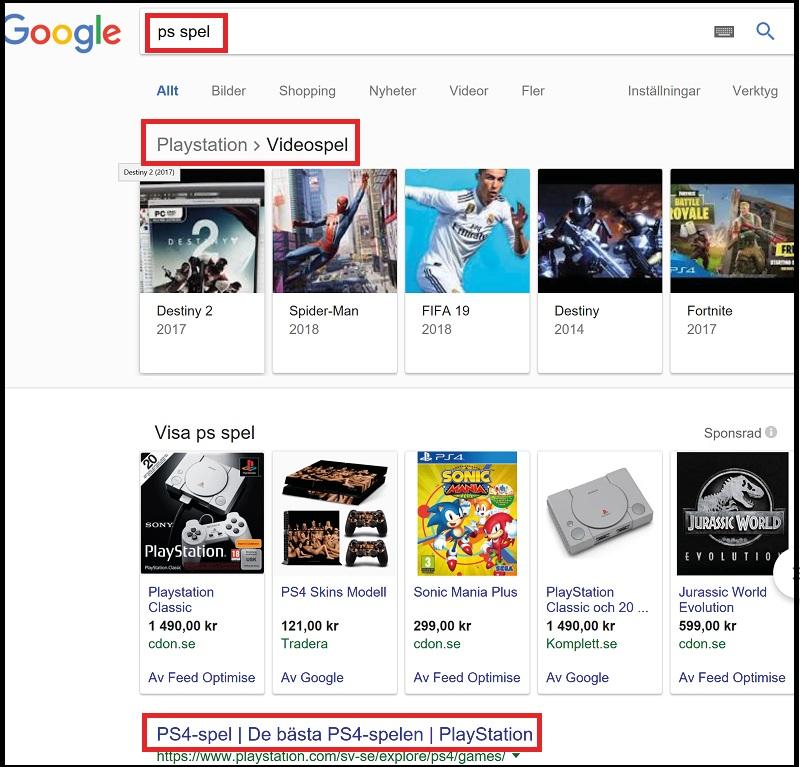Click 'Av Feed Optimise' under Jurassic World Evolution
Viewport: 800px width, 767px height.
pos(732,677)
